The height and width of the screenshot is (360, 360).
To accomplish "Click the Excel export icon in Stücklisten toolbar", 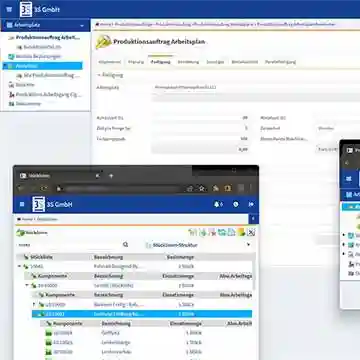I will tap(251, 232).
